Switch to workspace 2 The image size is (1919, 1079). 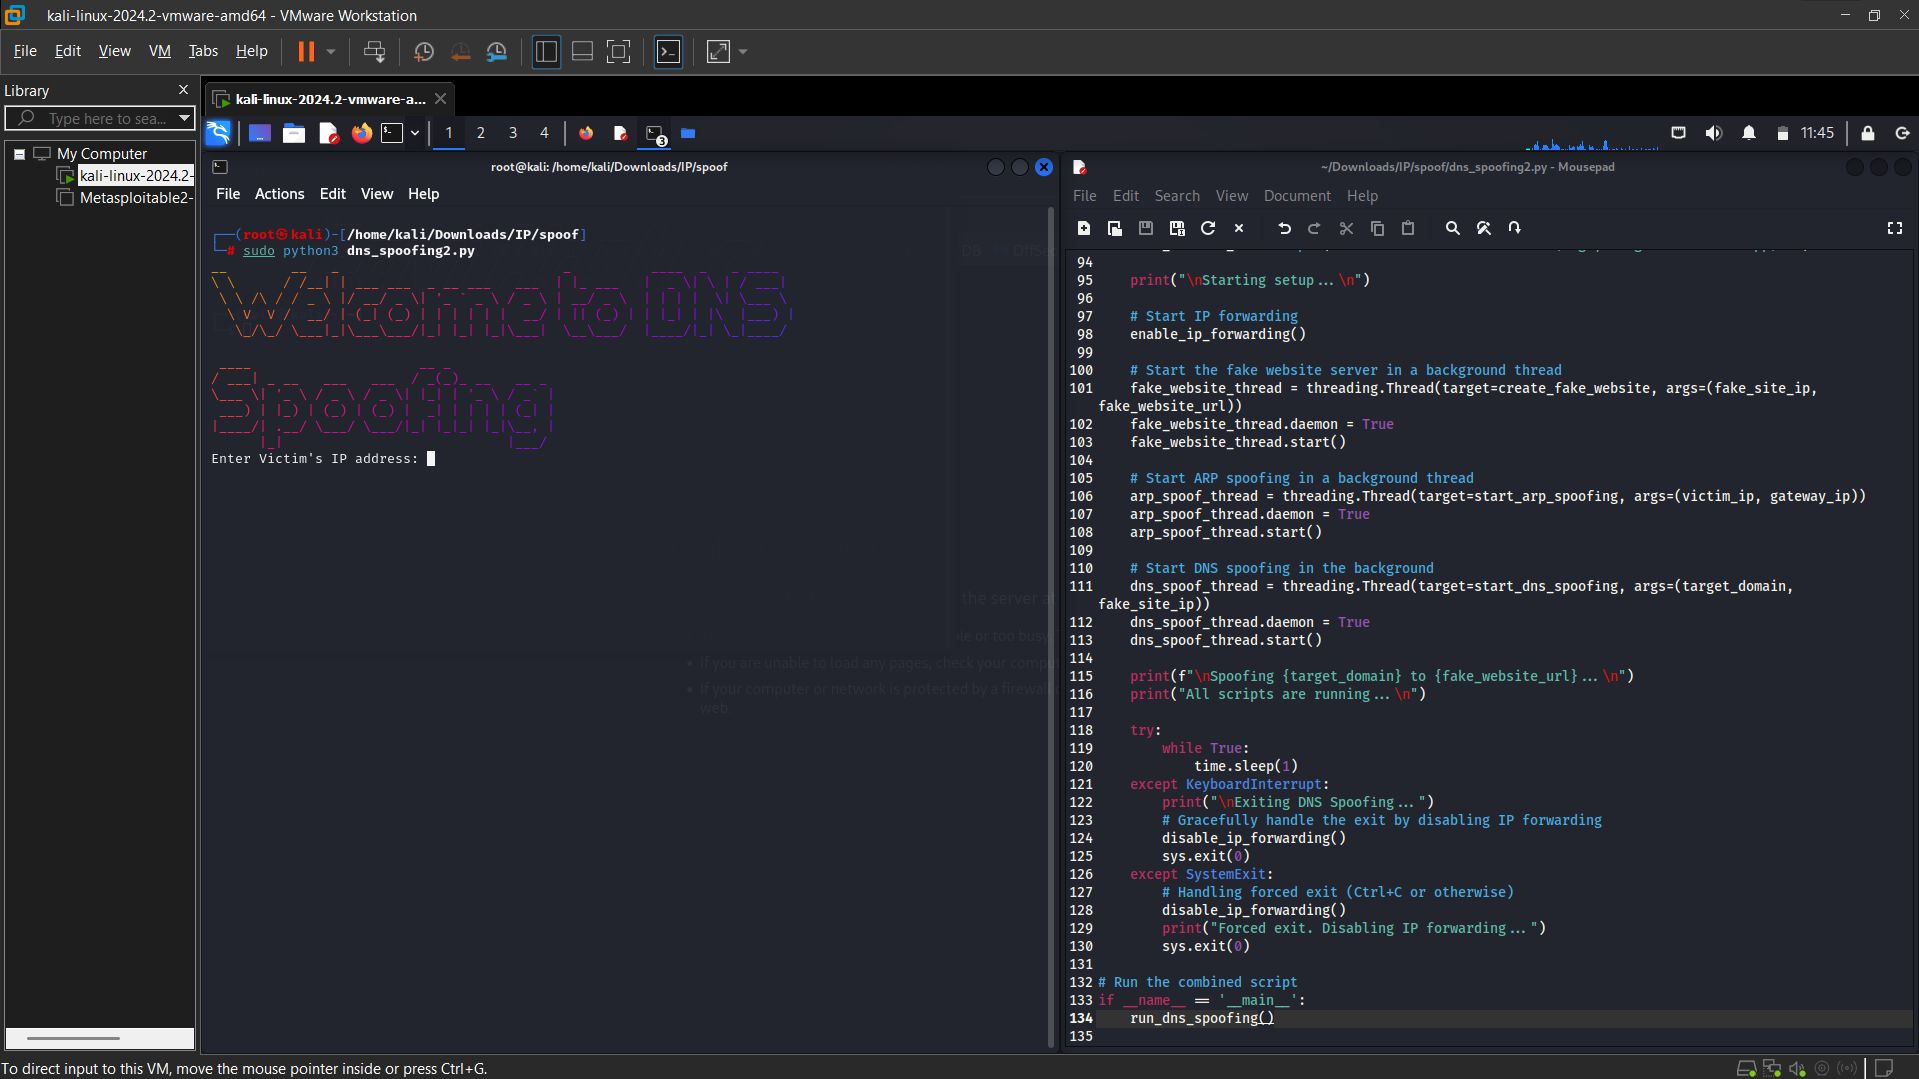point(481,133)
